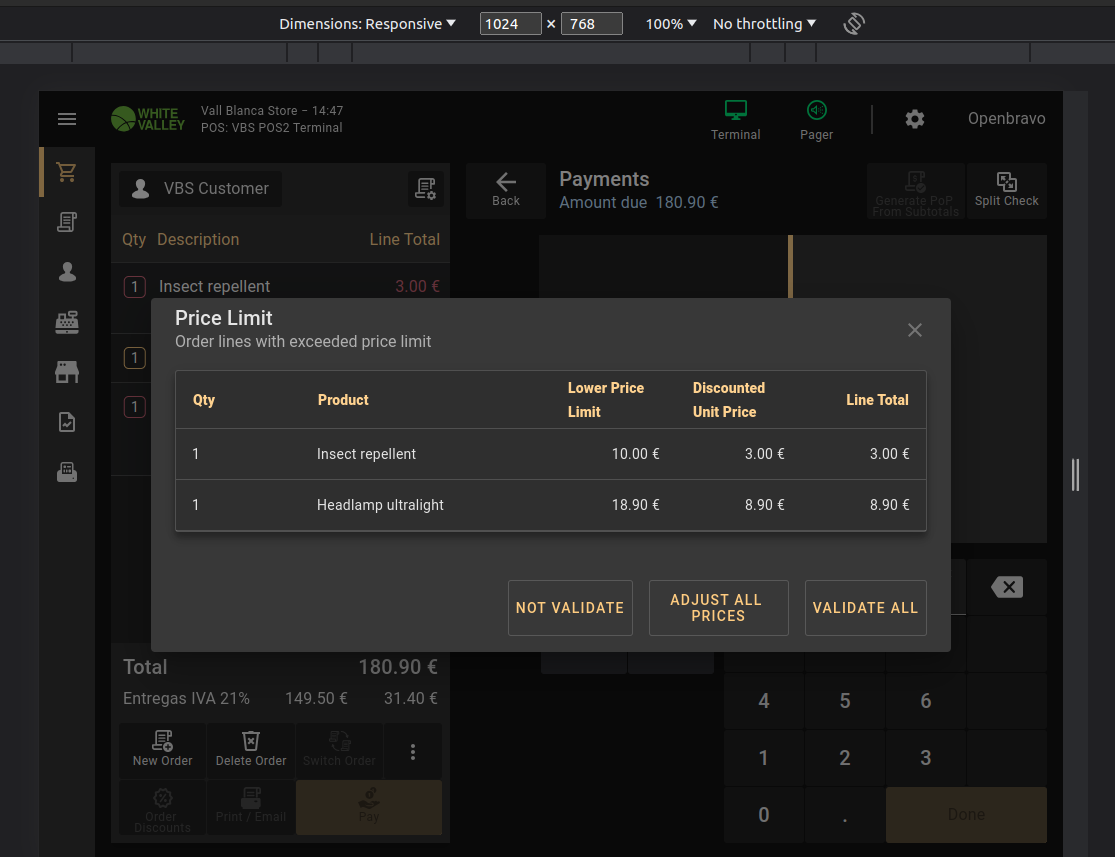The height and width of the screenshot is (857, 1115).
Task: Open the store sidebar icon
Action: click(67, 372)
